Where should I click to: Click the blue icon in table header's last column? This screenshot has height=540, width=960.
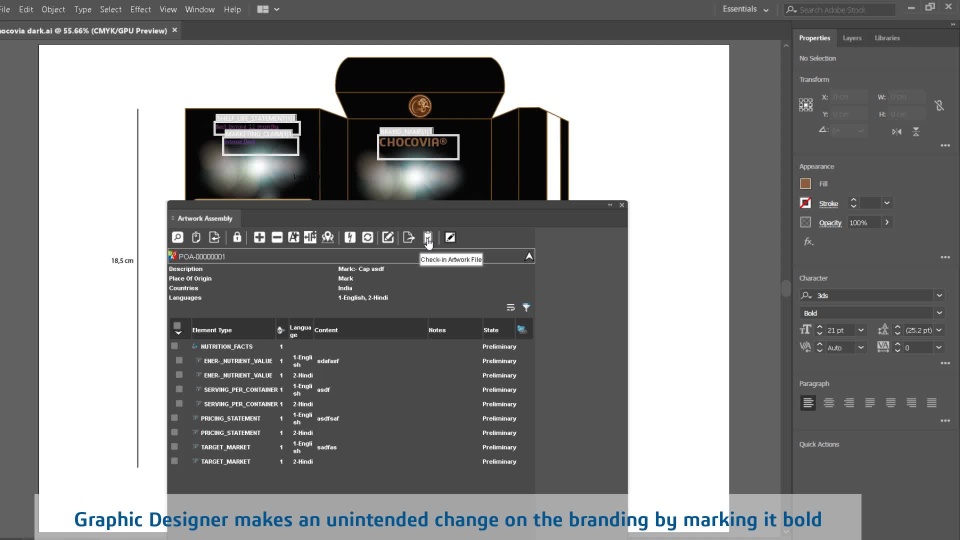click(522, 329)
